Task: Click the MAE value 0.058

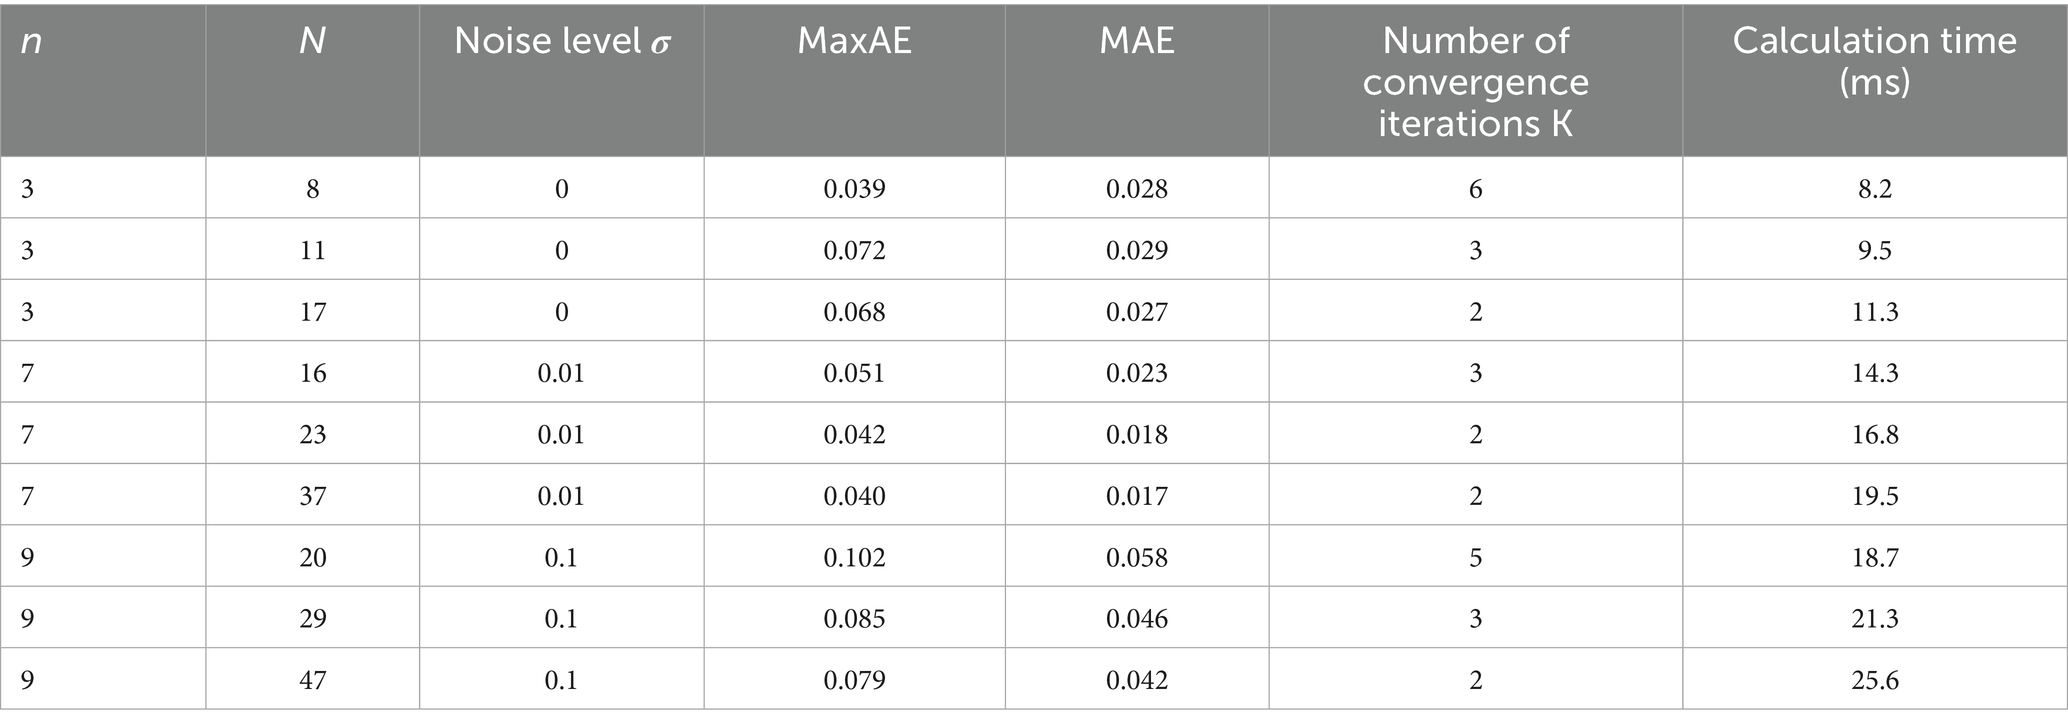Action: (1136, 557)
